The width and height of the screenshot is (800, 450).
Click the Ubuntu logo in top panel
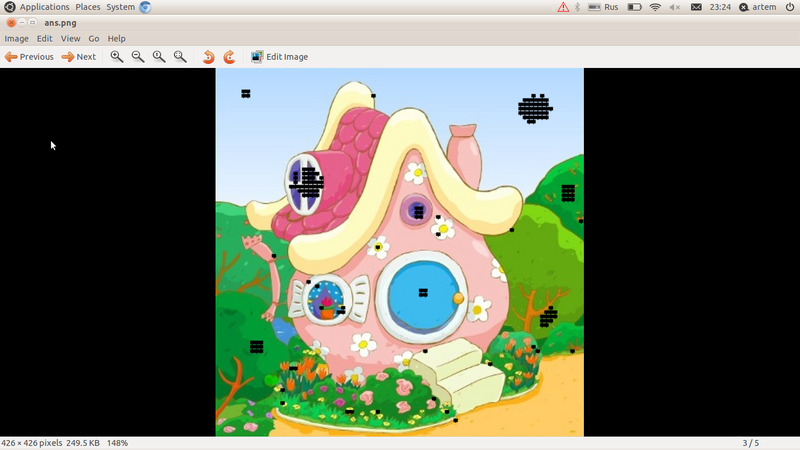click(x=9, y=7)
